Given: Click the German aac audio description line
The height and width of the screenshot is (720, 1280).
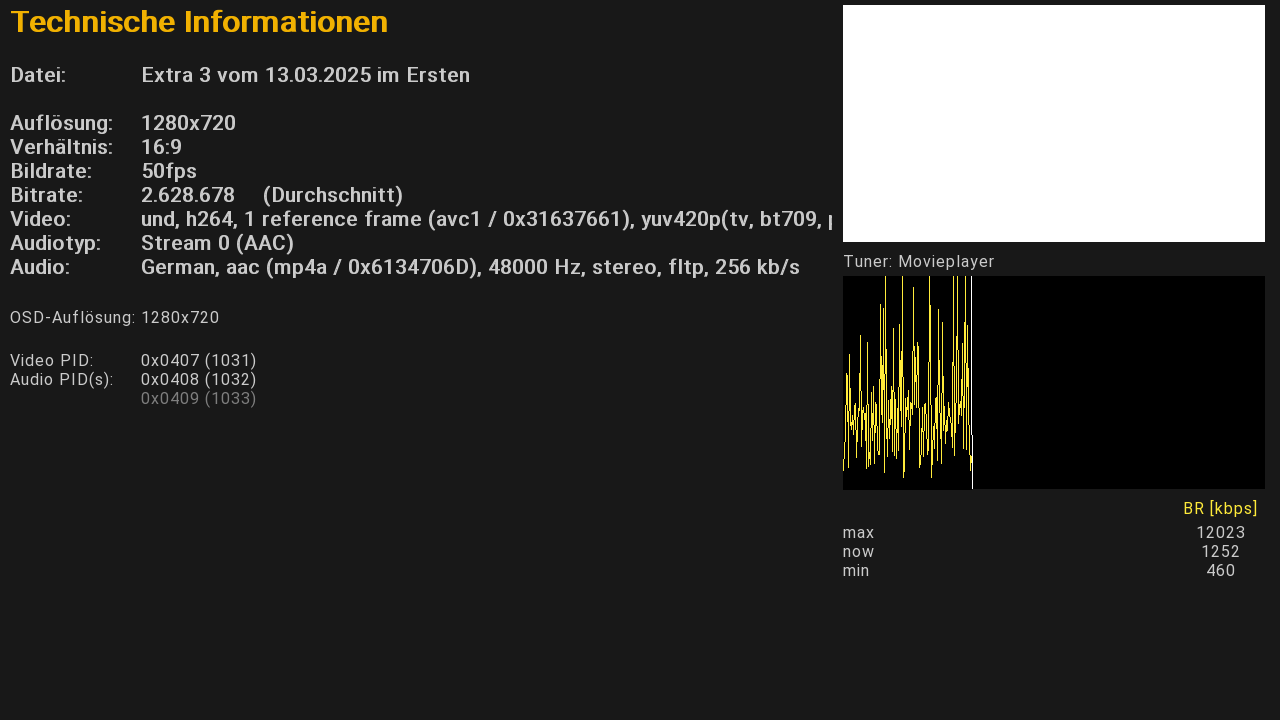Looking at the screenshot, I should click(x=470, y=267).
